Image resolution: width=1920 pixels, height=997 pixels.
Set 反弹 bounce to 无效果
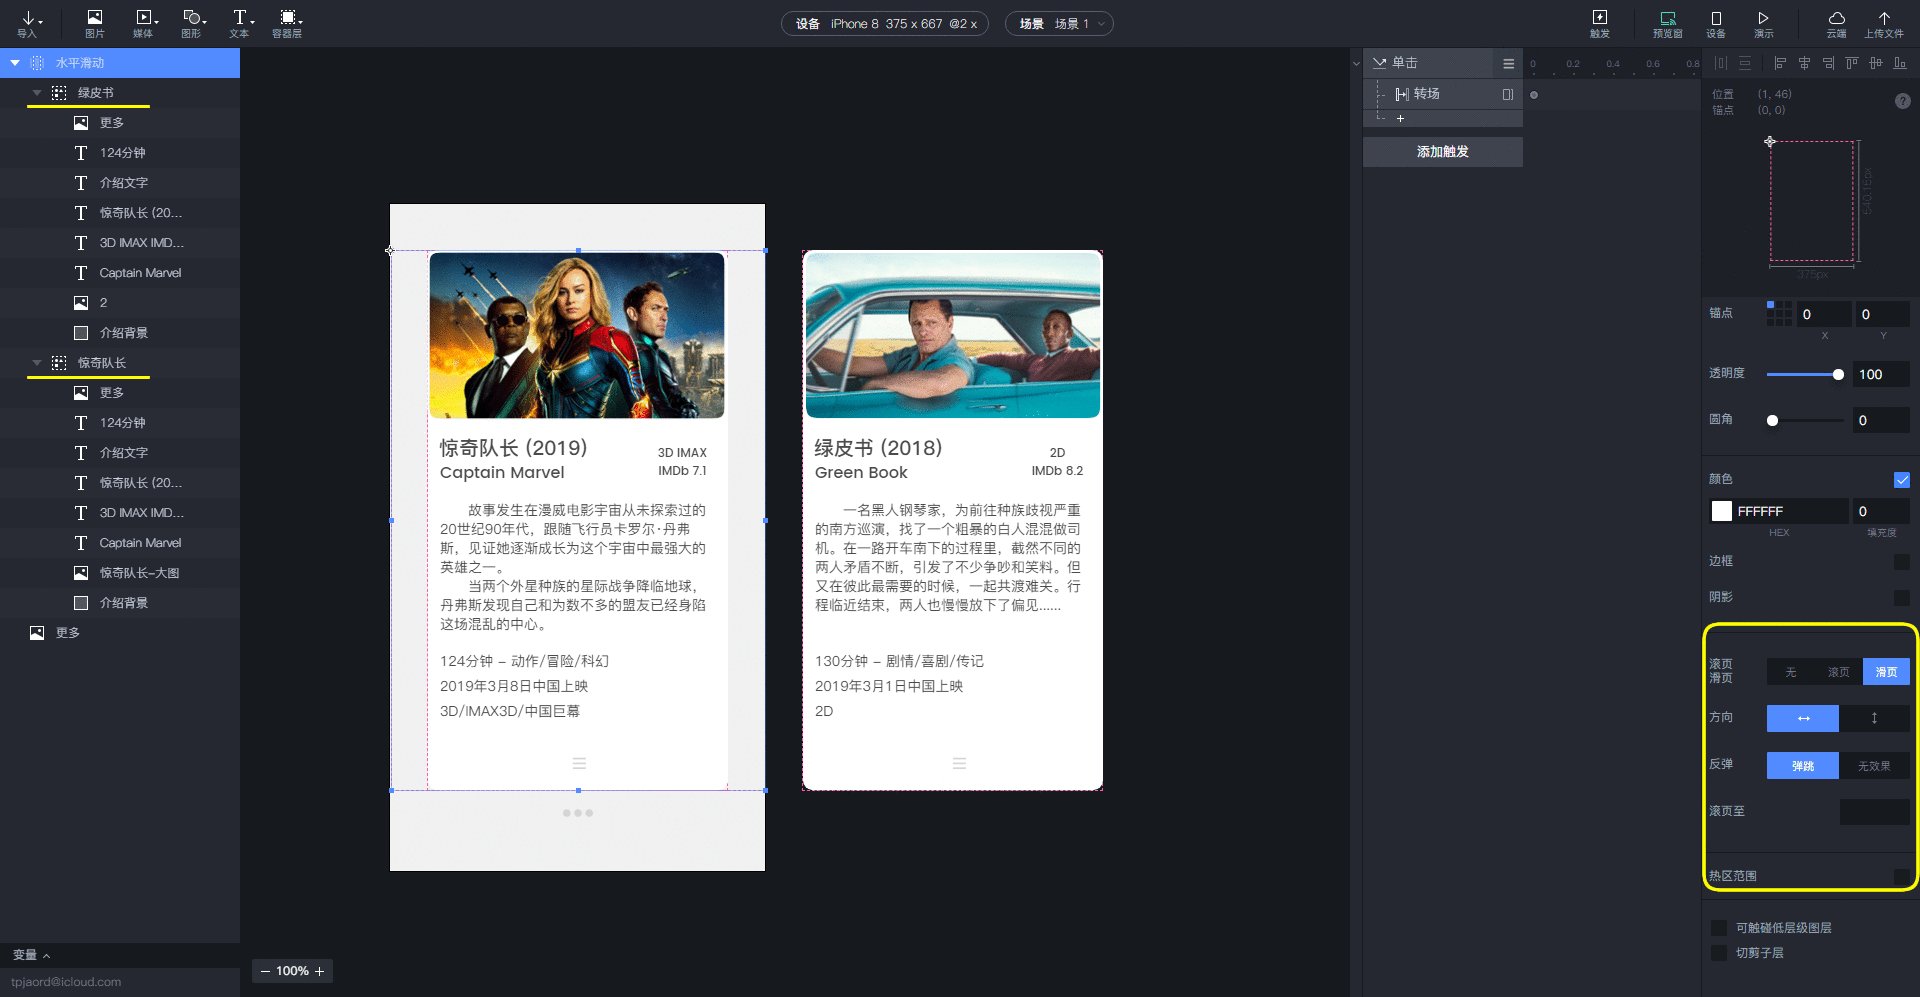click(1875, 766)
